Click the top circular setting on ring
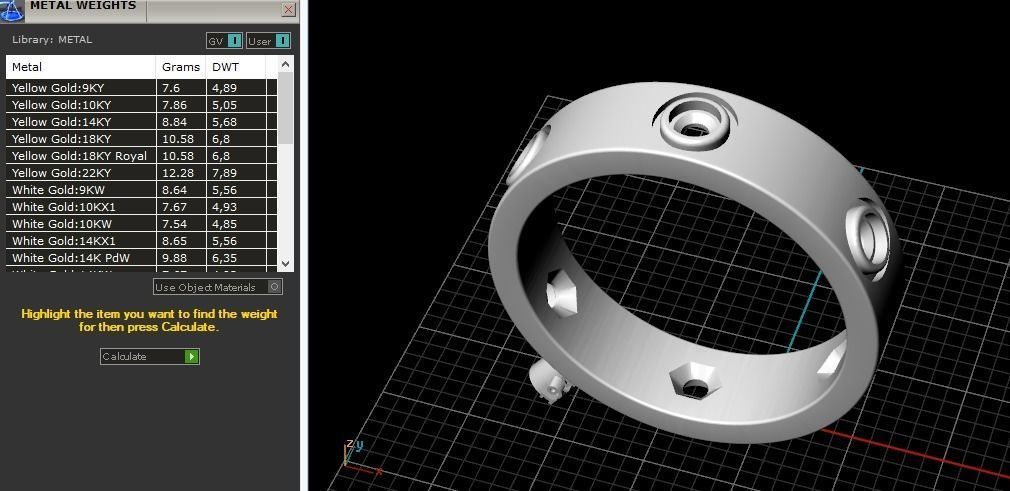The image size is (1010, 491). [x=694, y=122]
